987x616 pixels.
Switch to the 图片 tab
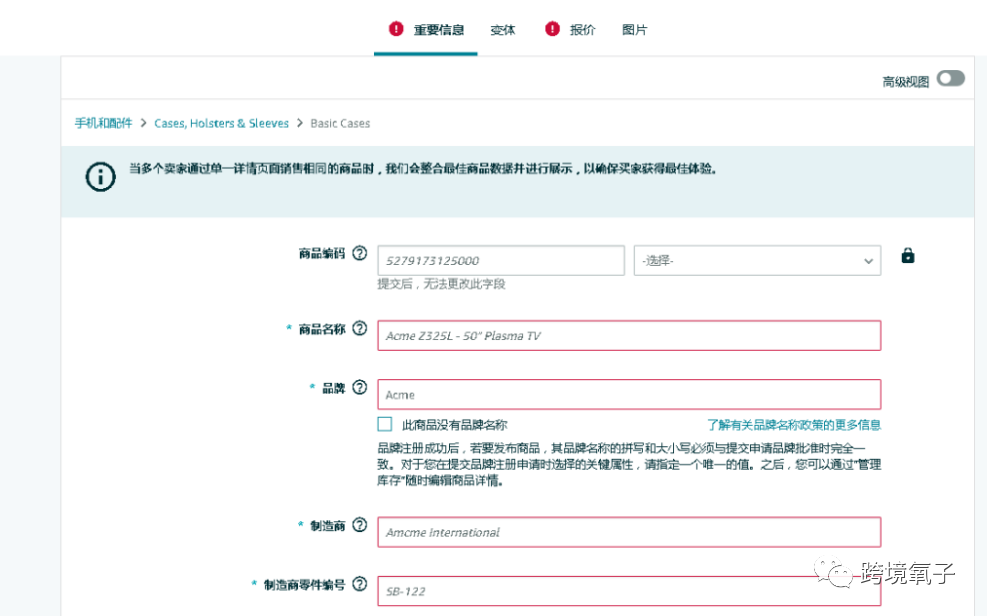[635, 30]
